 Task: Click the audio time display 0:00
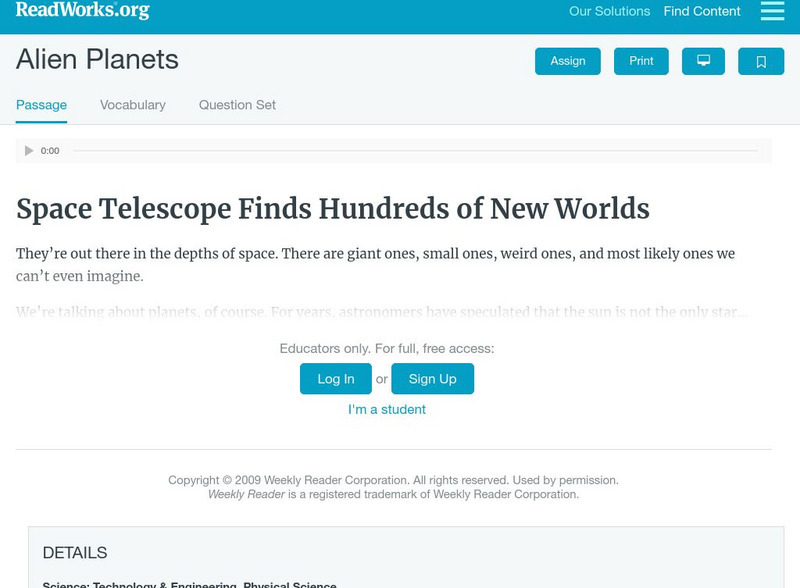pos(50,151)
